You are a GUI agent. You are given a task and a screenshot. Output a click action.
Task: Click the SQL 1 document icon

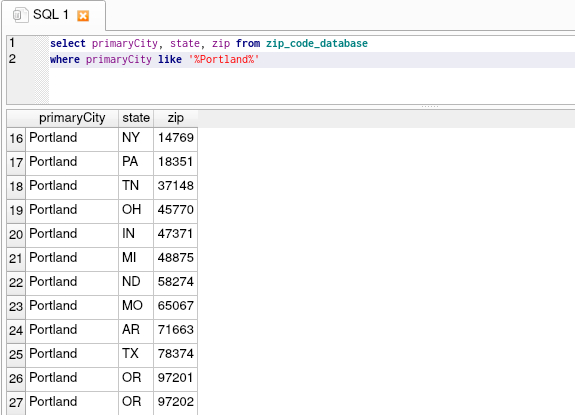[20, 15]
